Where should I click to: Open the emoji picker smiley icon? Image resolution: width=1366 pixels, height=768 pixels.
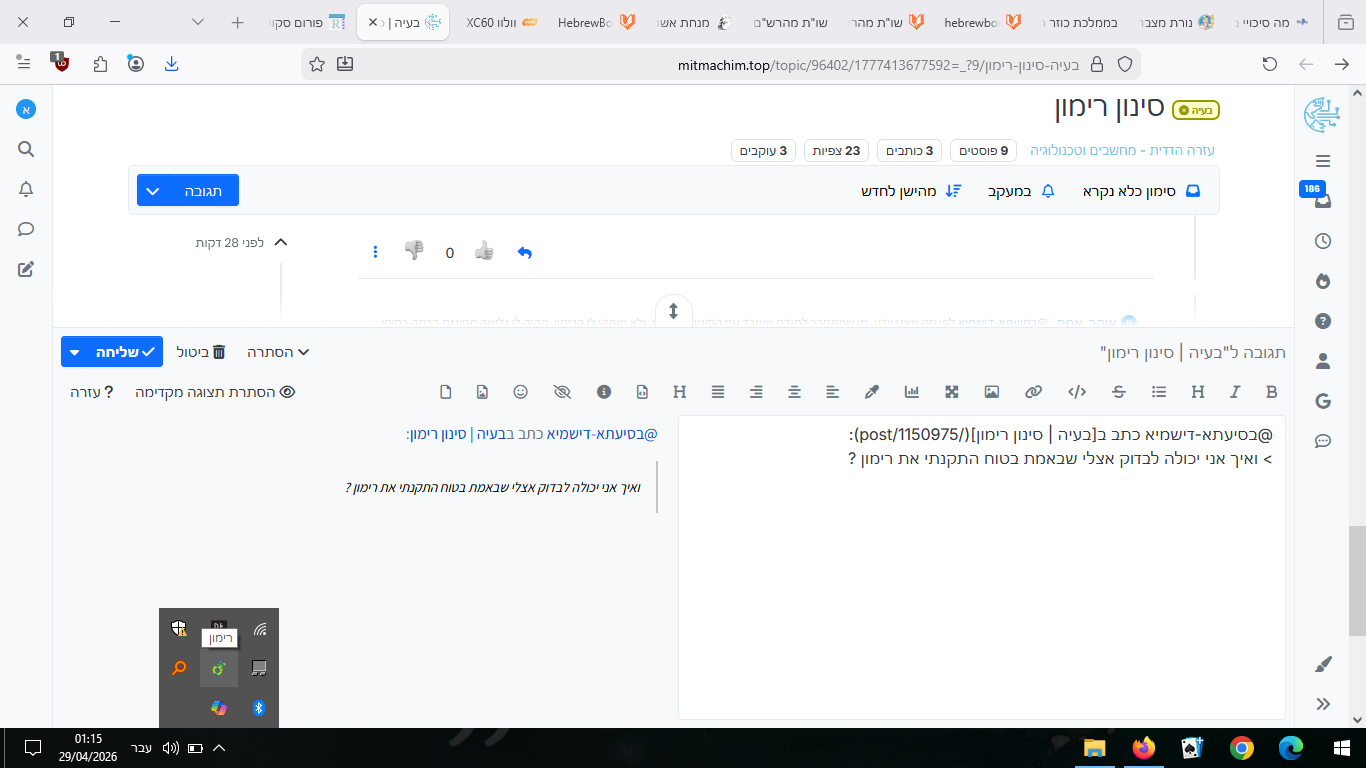point(521,392)
